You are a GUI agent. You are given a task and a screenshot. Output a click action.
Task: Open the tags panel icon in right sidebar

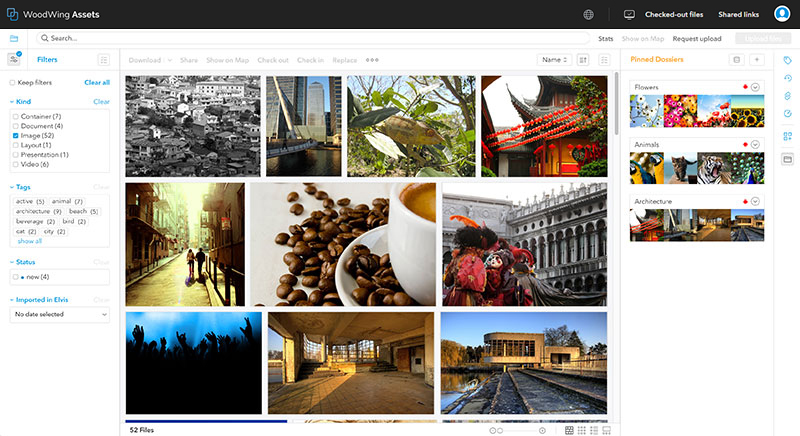click(787, 60)
